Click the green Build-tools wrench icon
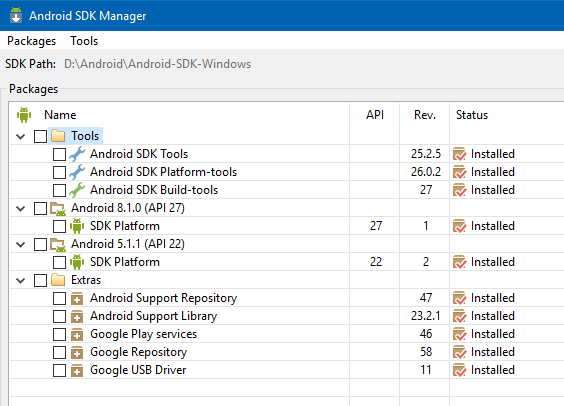Screen dimensions: 564x406 [77, 190]
